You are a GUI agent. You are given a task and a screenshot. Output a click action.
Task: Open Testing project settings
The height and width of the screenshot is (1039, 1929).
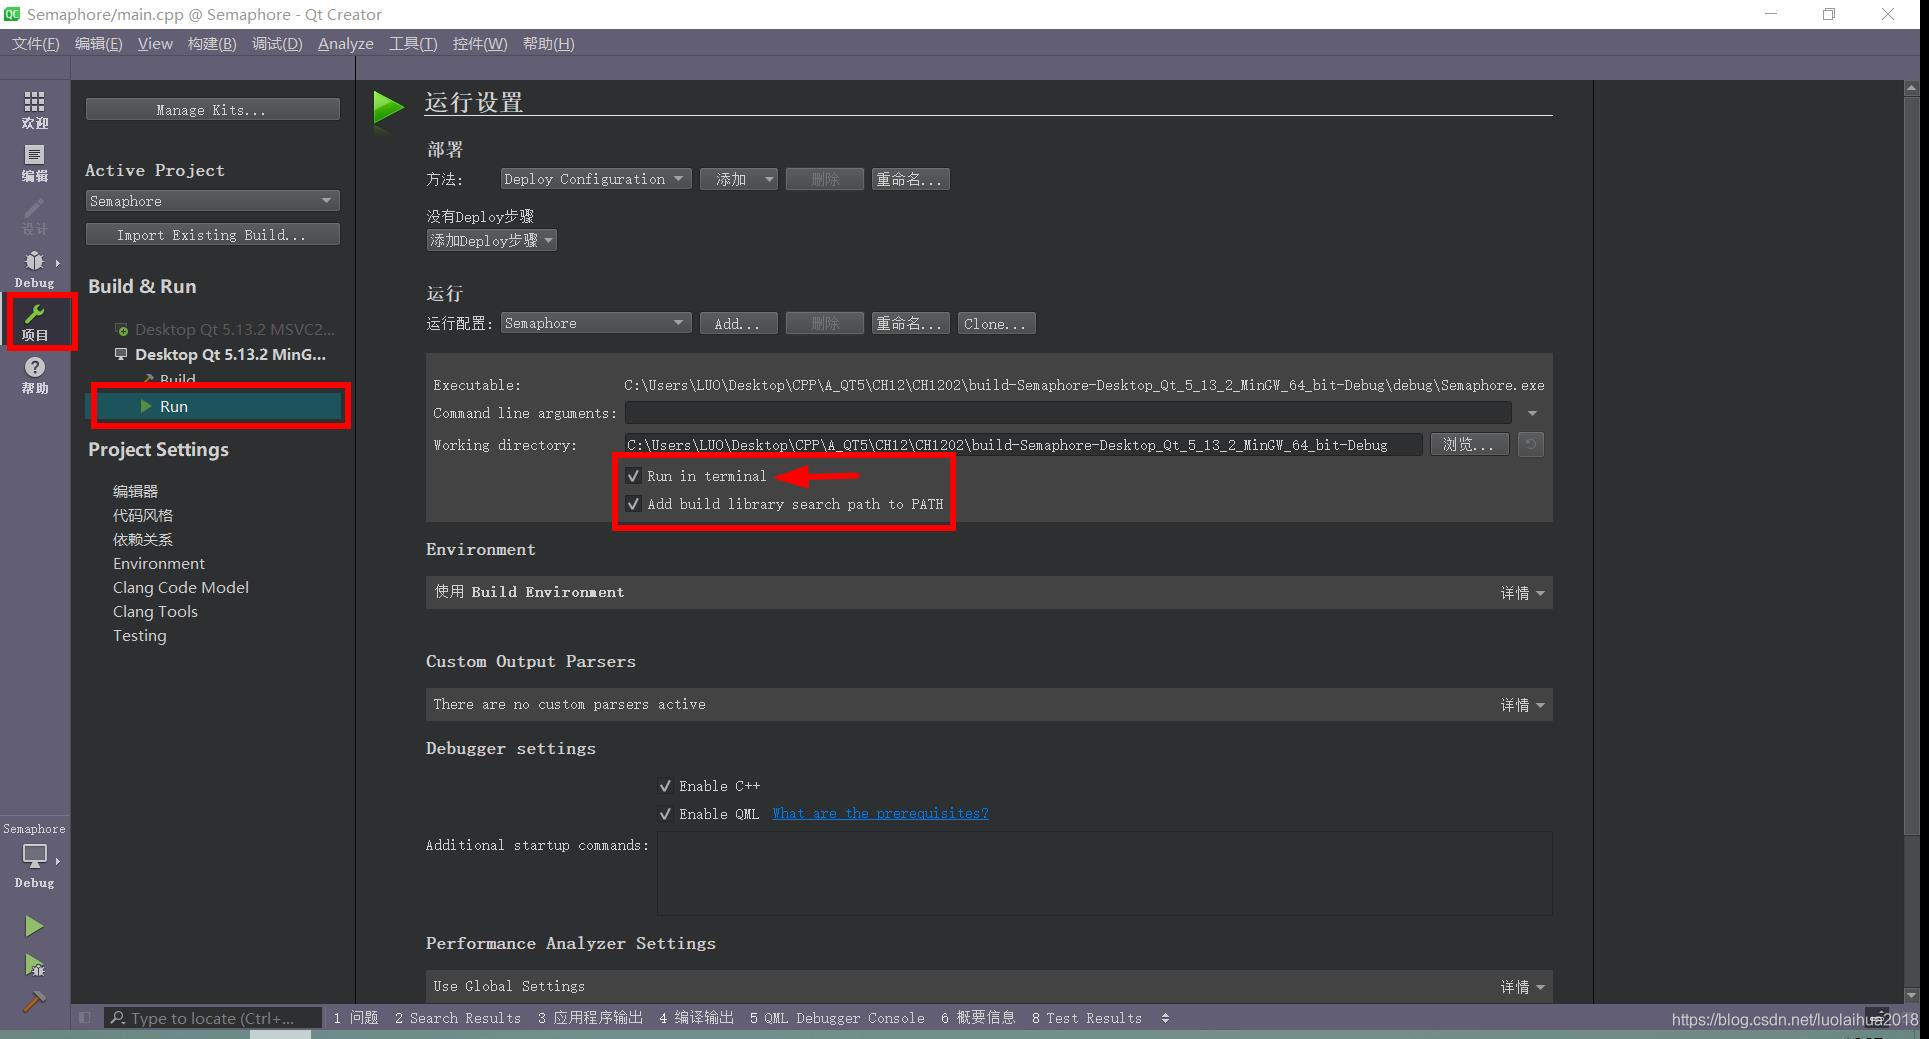tap(140, 635)
